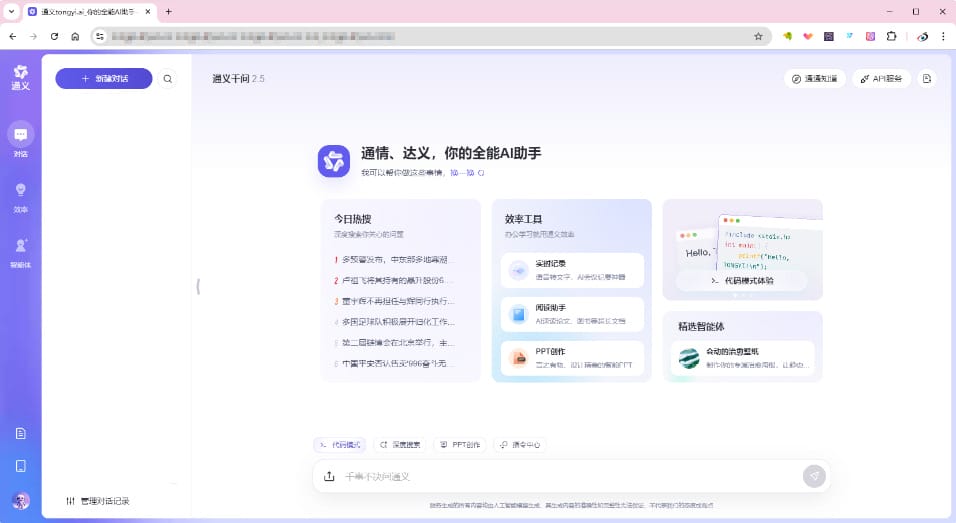Click the 代码模式体验 button
956x523 pixels.
pyautogui.click(x=742, y=280)
